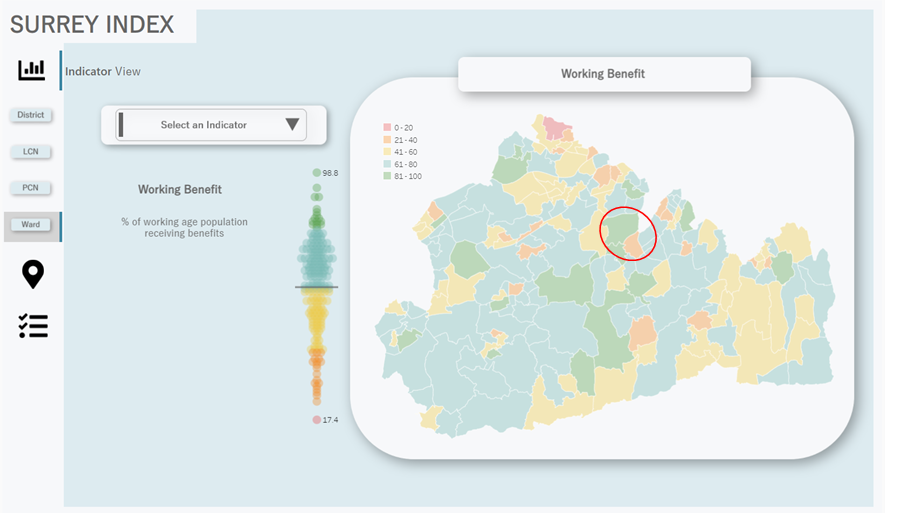903x513 pixels.
Task: Click the working age population description text
Action: coord(184,227)
